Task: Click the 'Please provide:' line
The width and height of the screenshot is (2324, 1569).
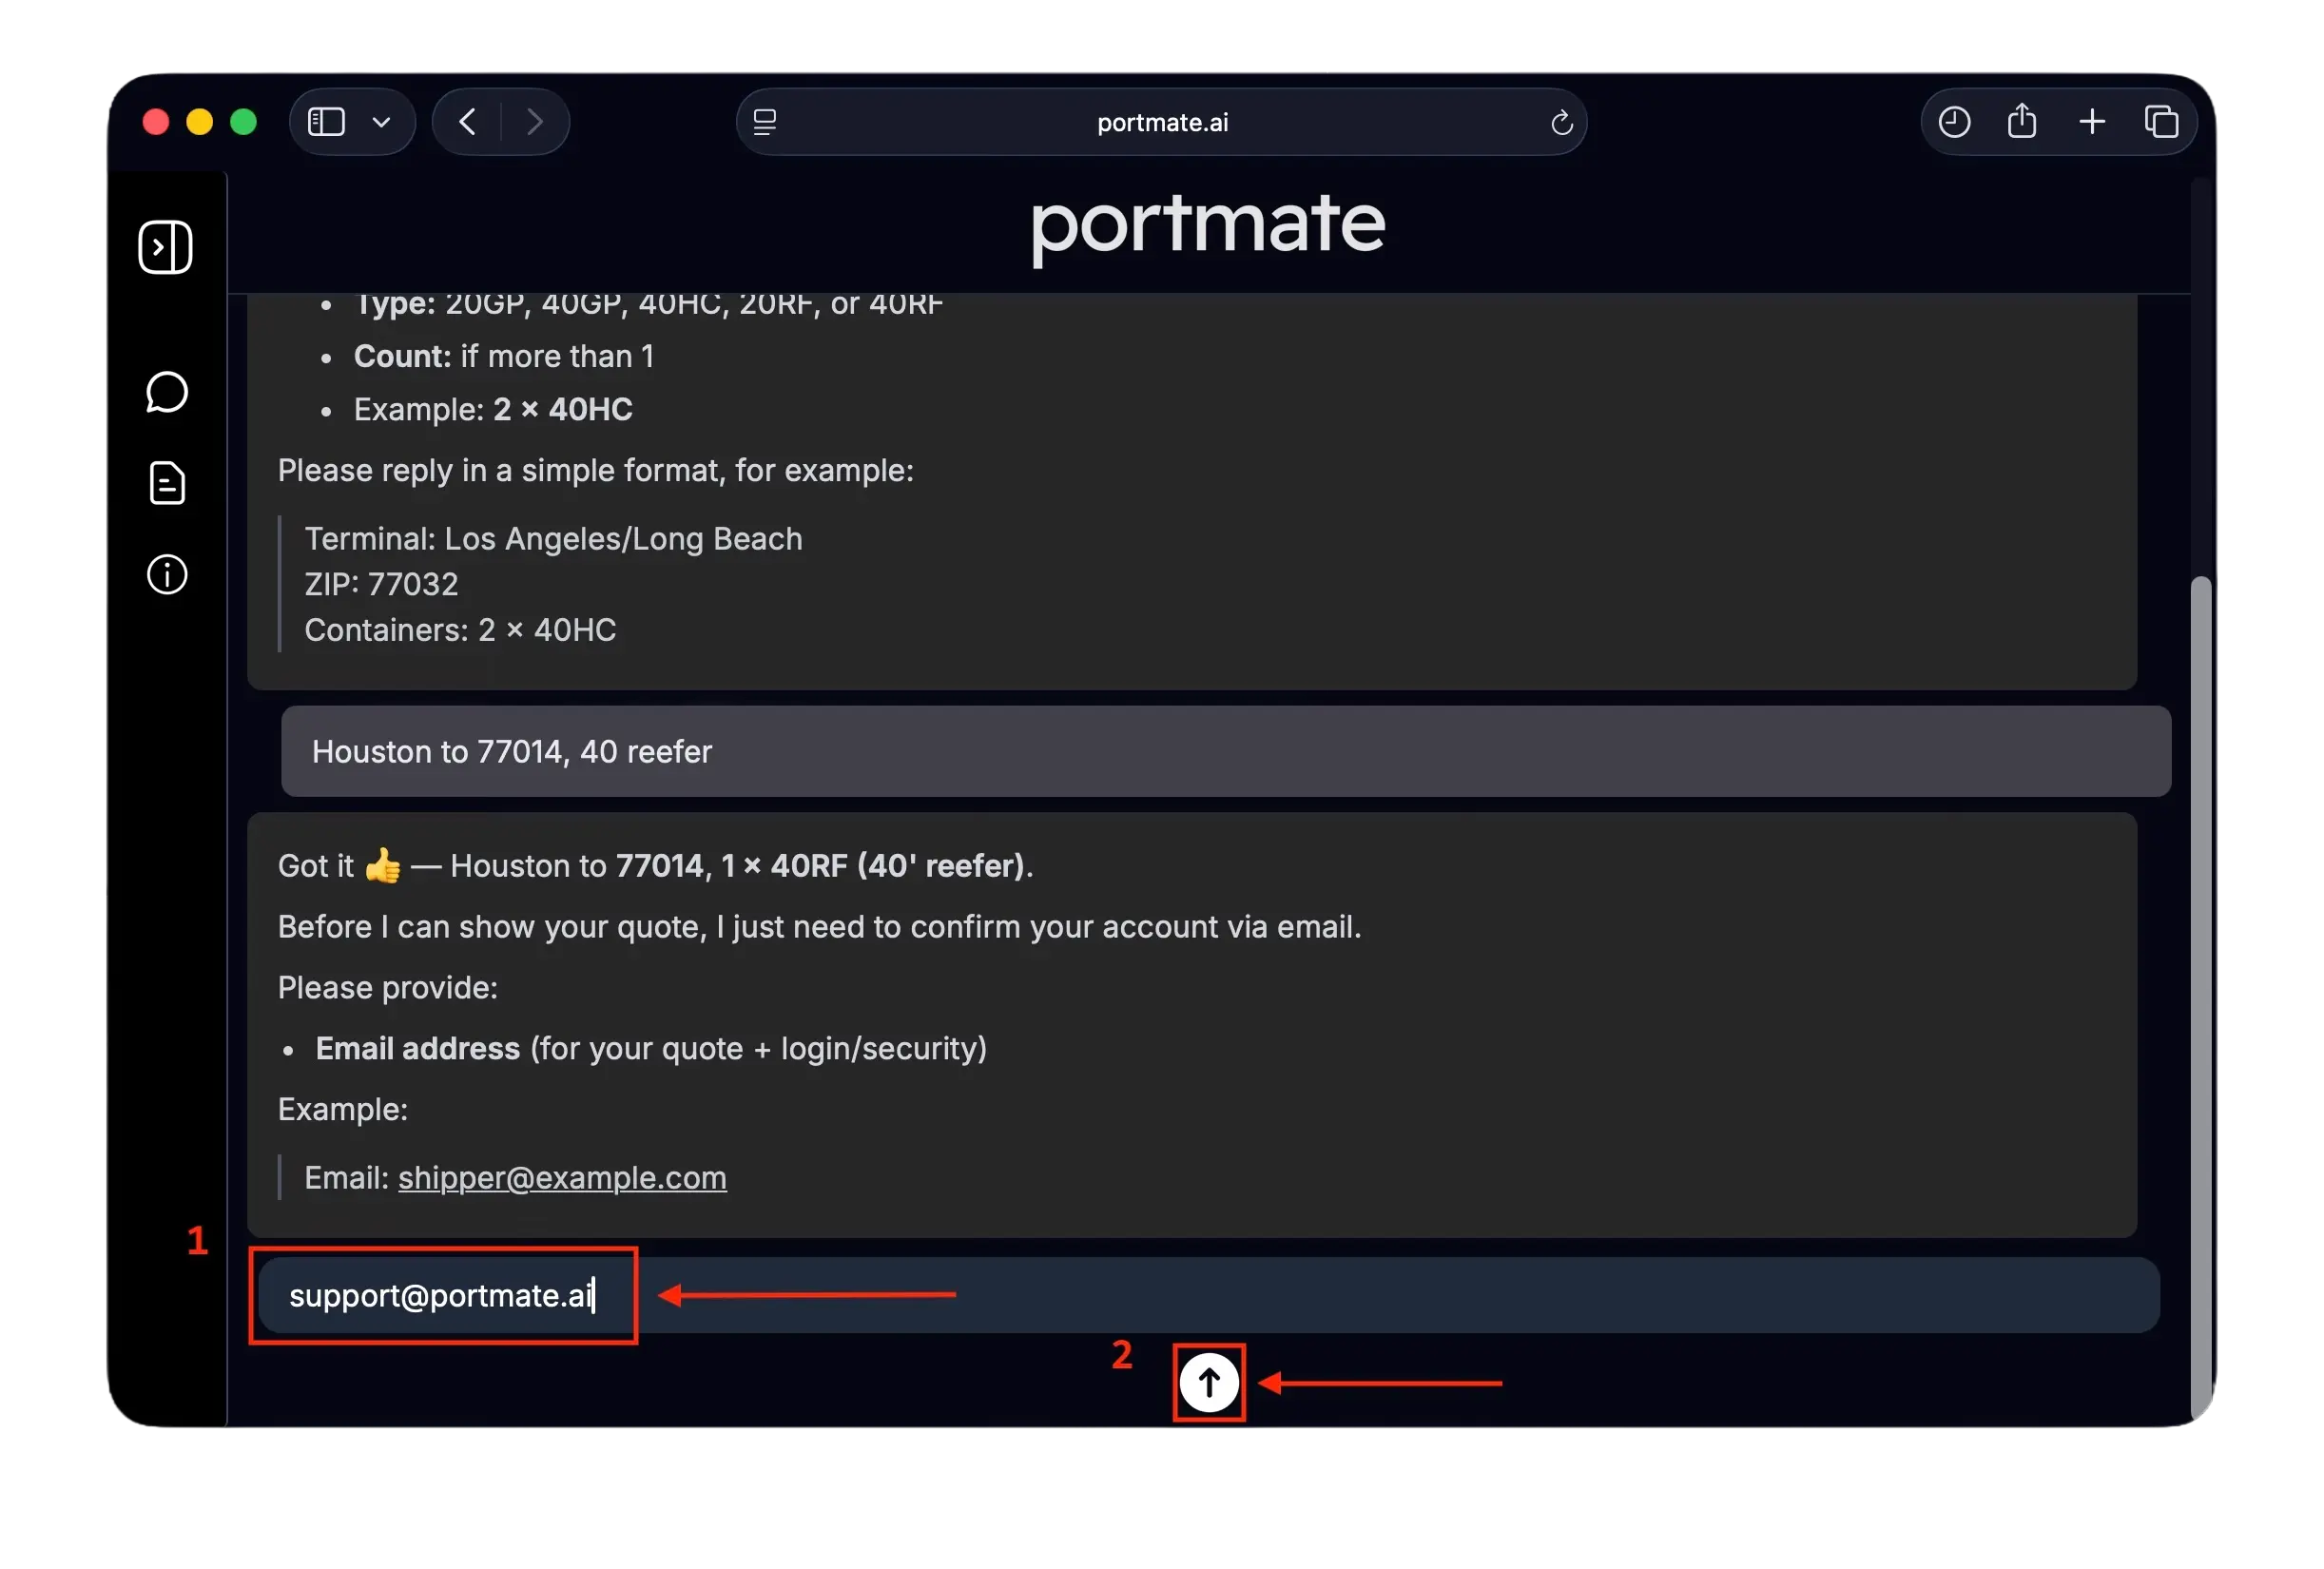Action: (x=388, y=987)
